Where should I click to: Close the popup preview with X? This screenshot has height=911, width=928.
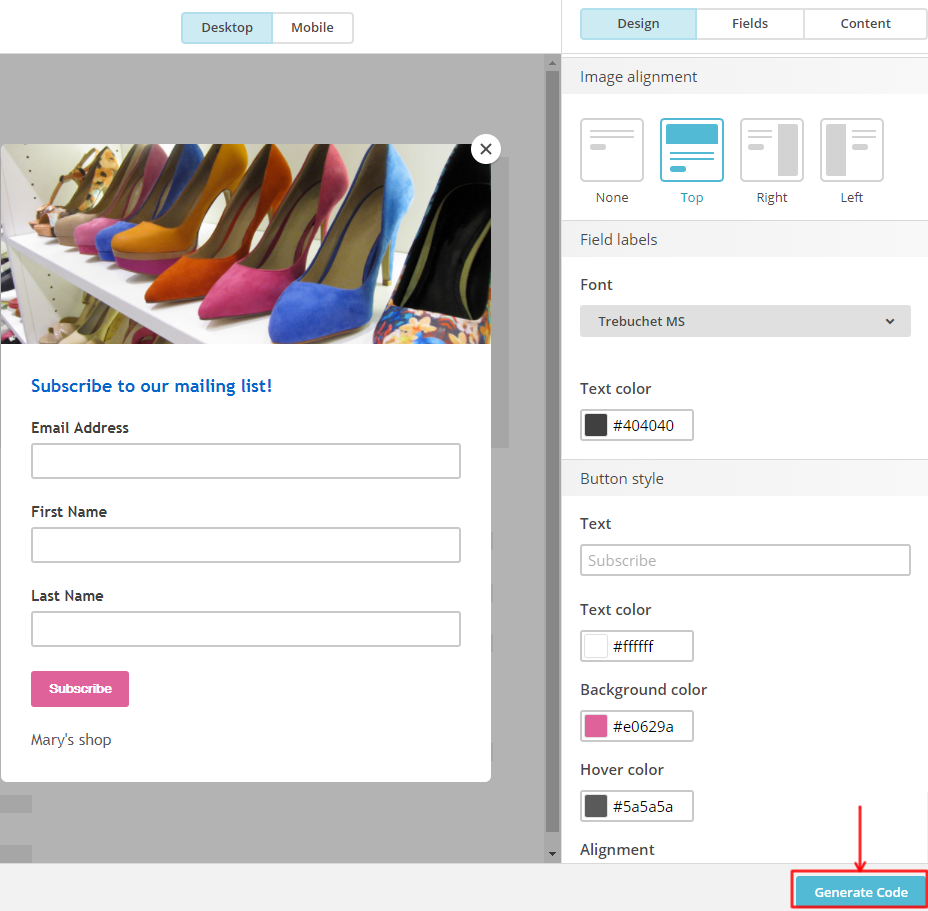pyautogui.click(x=486, y=149)
